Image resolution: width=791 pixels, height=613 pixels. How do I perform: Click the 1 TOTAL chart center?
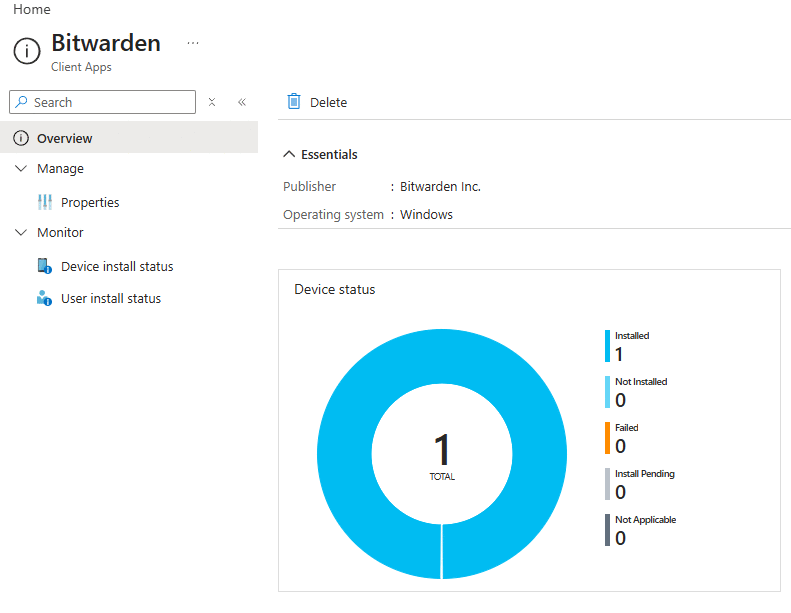[x=442, y=455]
